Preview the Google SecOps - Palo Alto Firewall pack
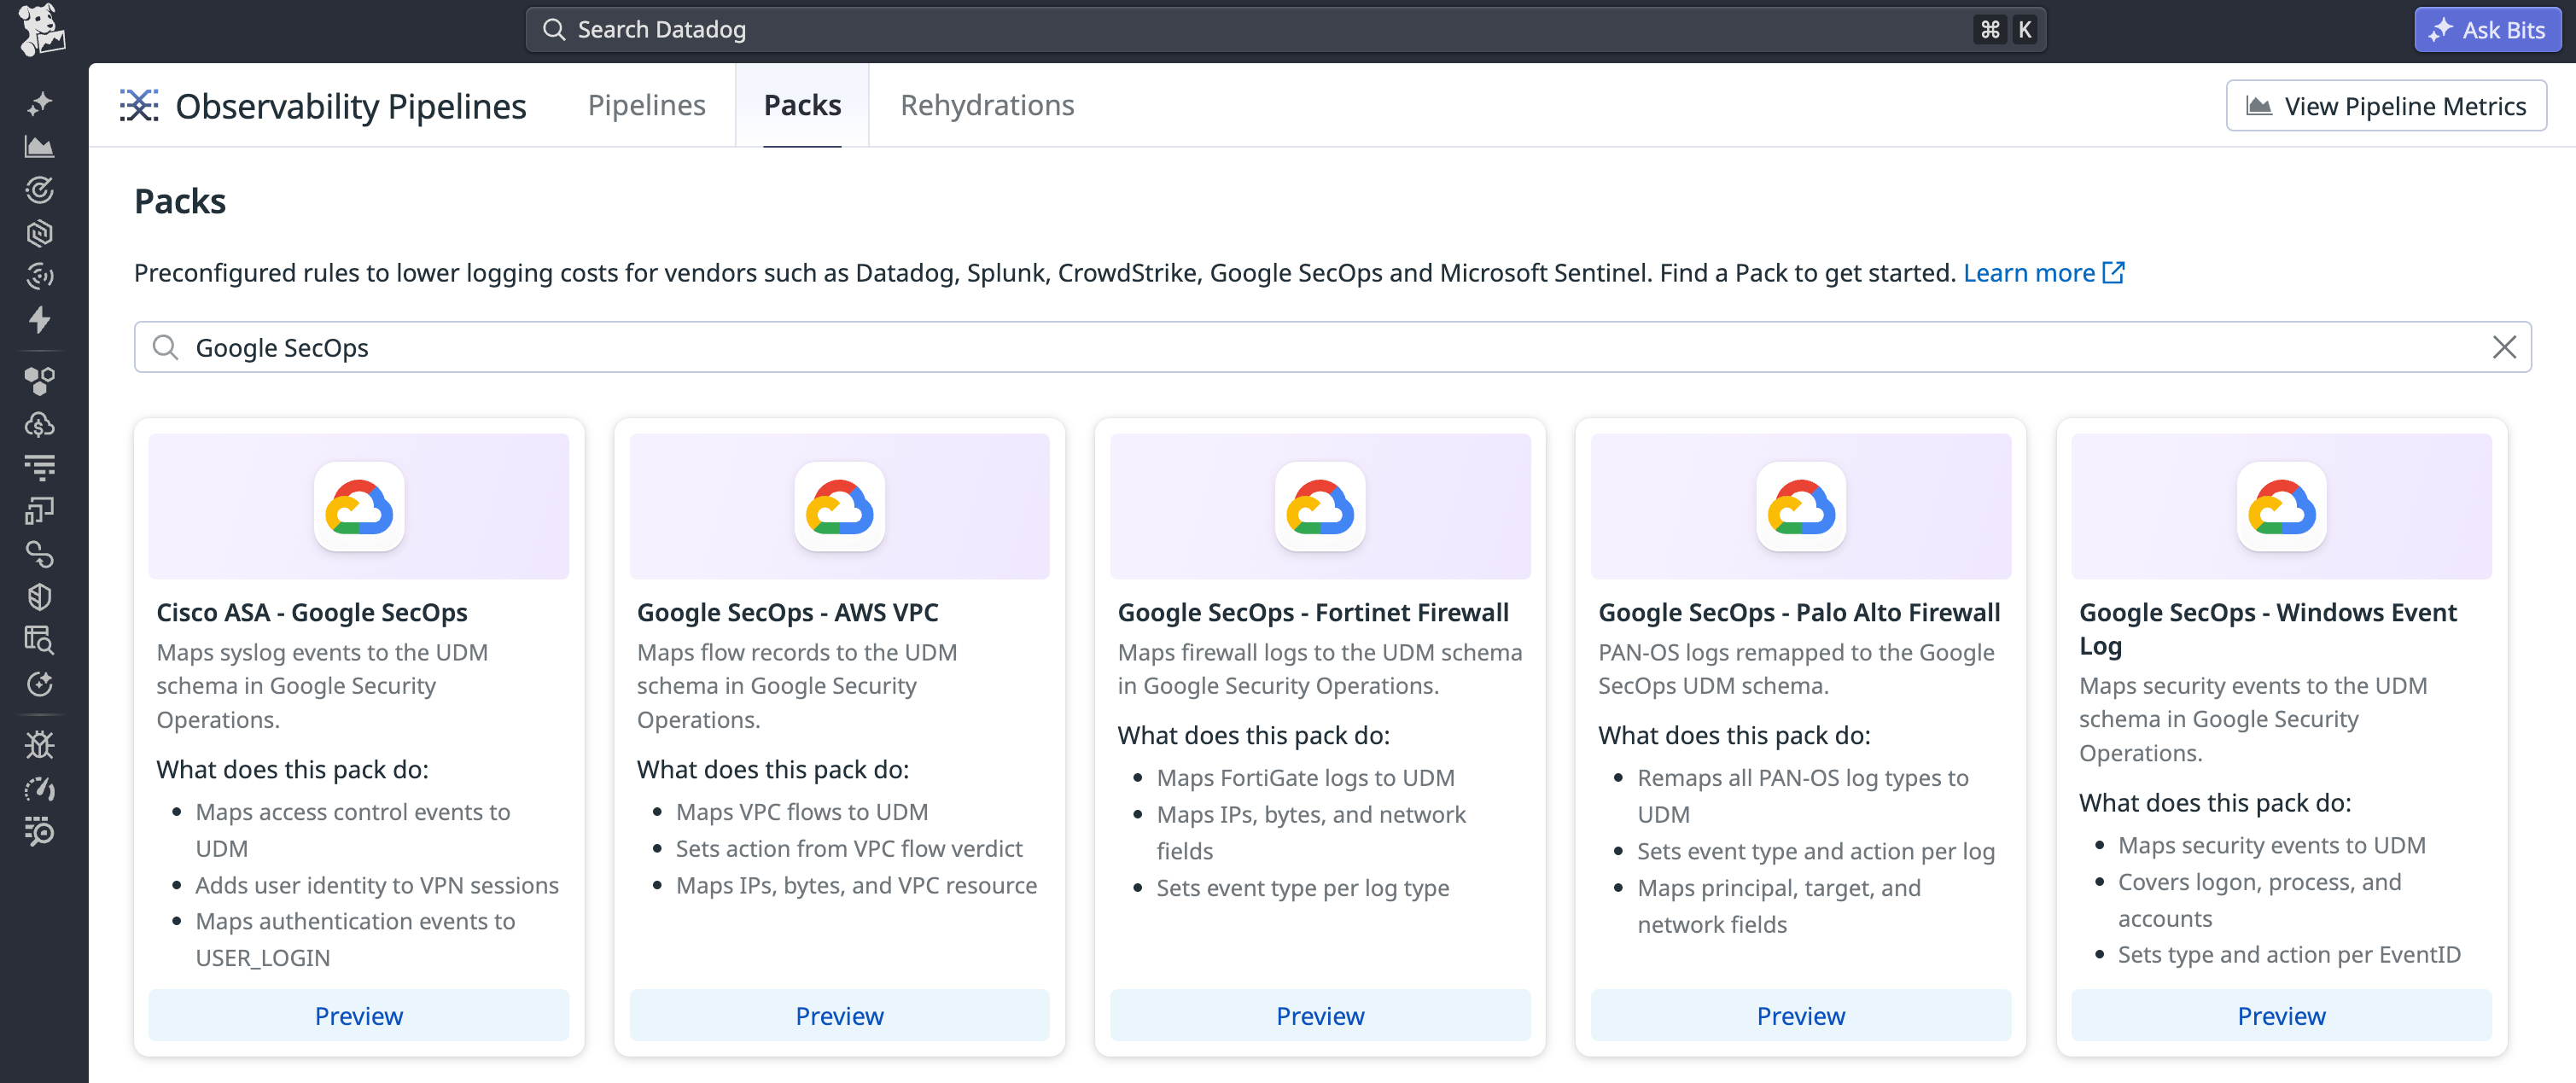The image size is (2576, 1083). pyautogui.click(x=1801, y=1015)
